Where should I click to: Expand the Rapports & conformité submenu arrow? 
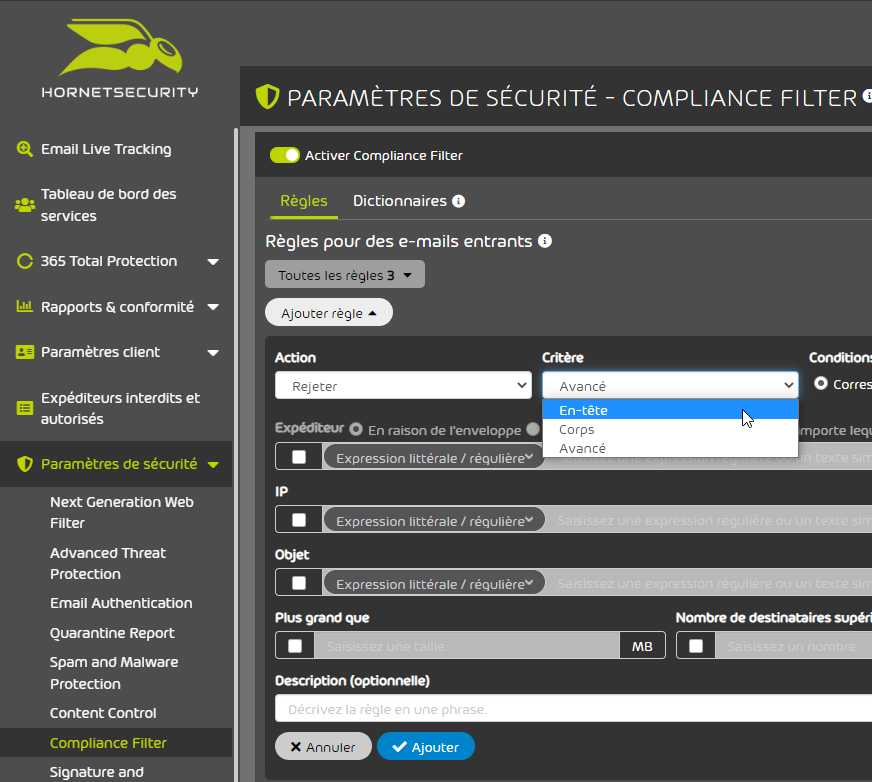[213, 307]
